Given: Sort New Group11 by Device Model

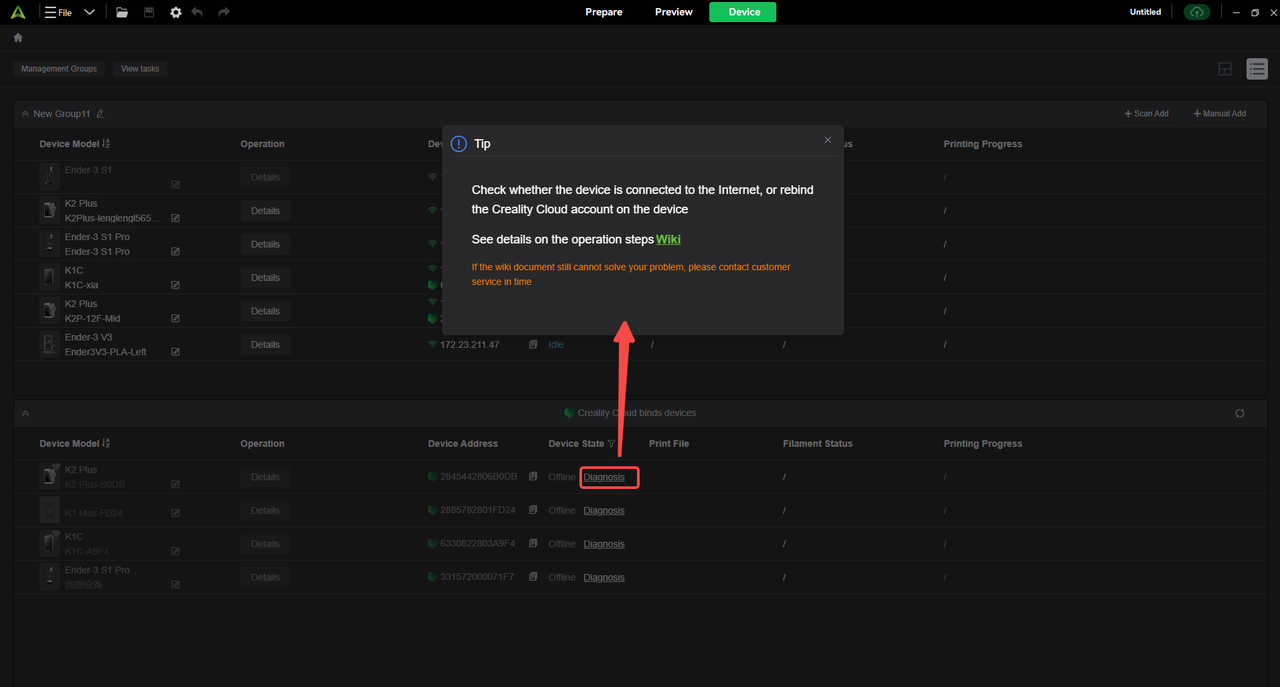Looking at the screenshot, I should (106, 144).
